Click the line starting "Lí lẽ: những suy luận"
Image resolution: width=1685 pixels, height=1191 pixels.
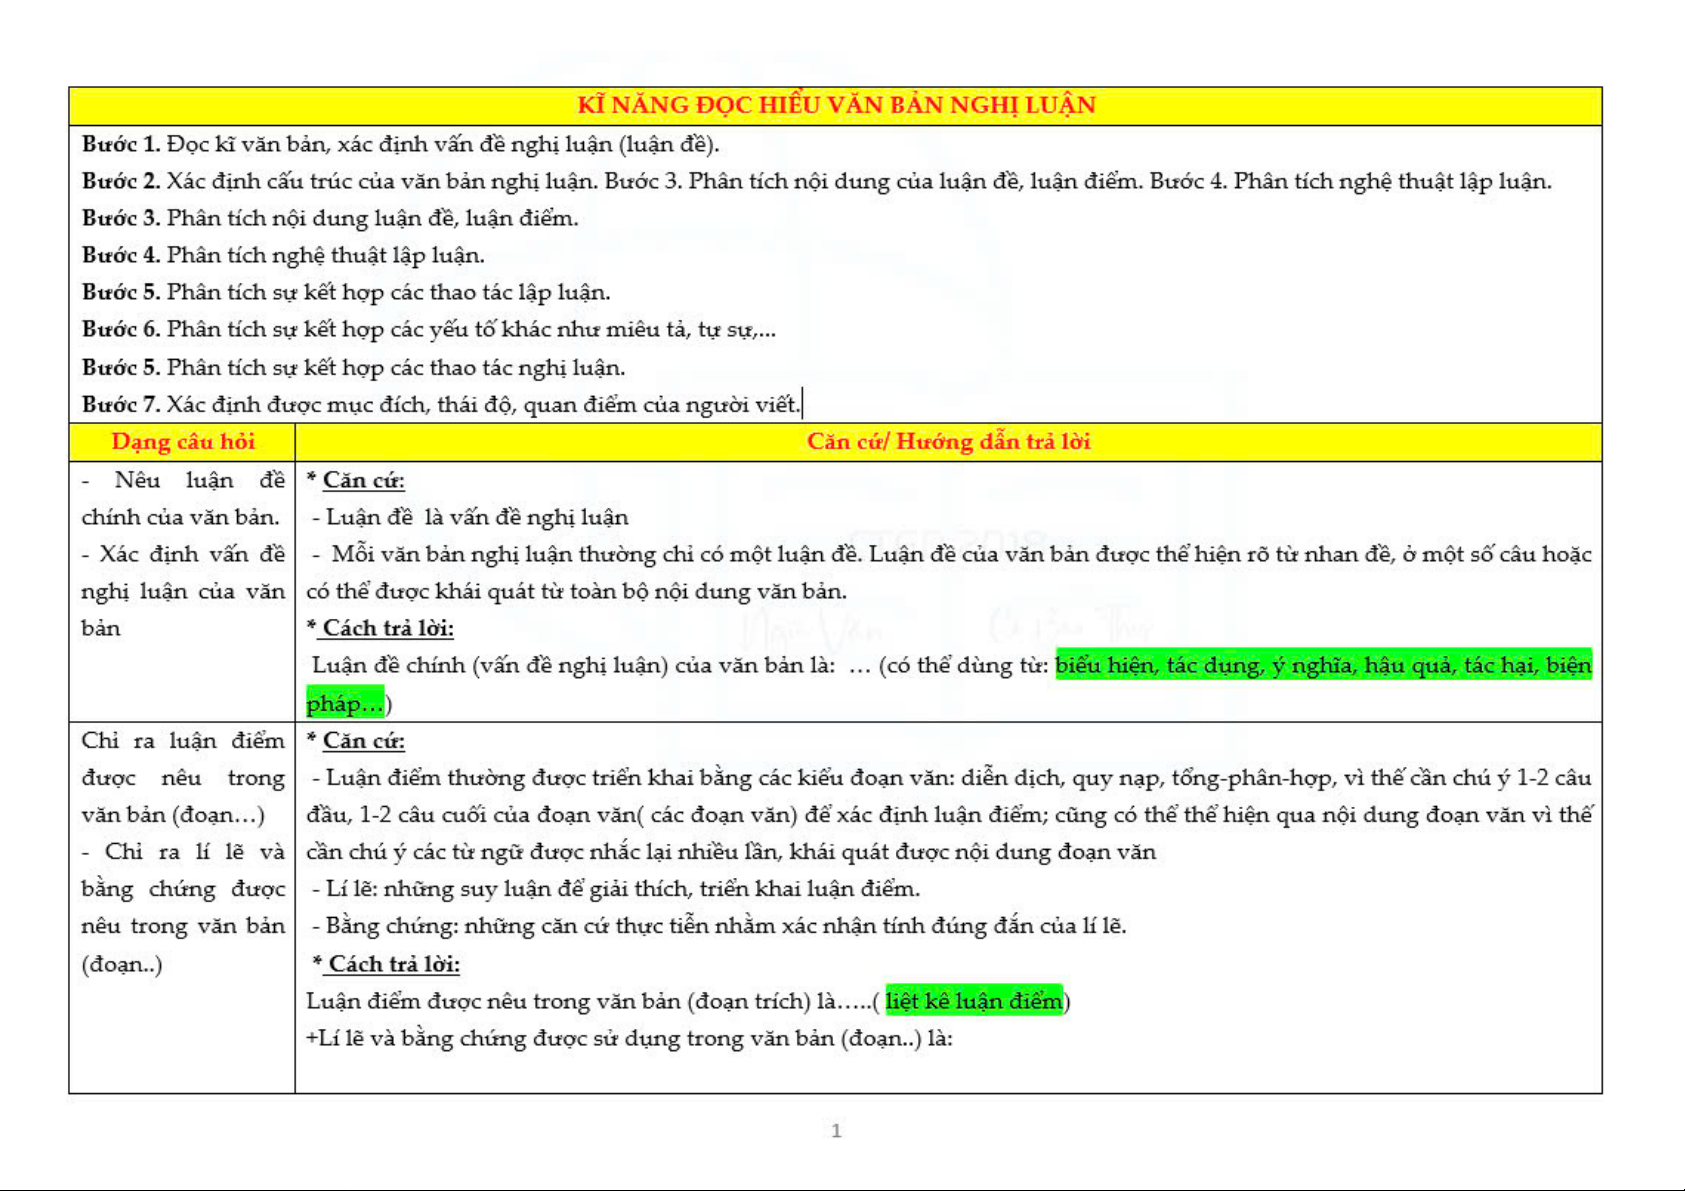[615, 889]
